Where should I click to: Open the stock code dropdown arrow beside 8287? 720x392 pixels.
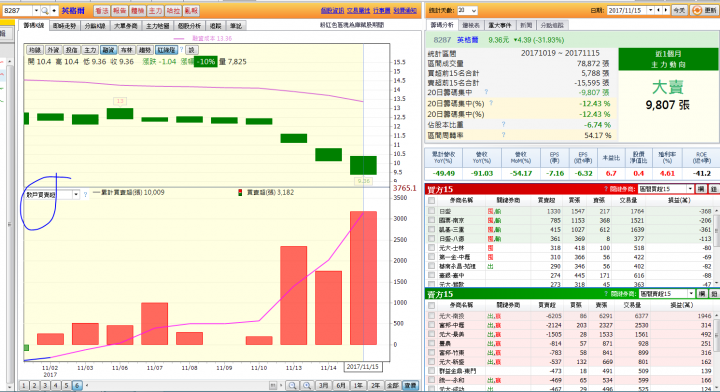click(36, 11)
